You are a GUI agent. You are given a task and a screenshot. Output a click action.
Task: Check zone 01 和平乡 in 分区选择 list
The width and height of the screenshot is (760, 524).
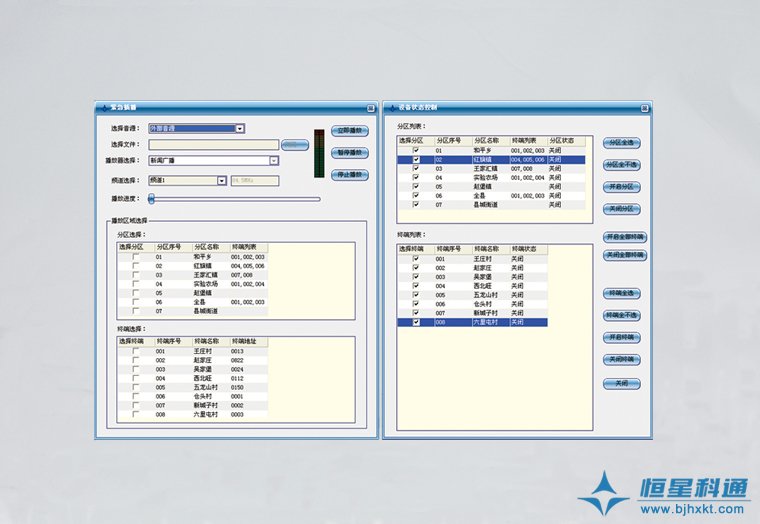135,257
